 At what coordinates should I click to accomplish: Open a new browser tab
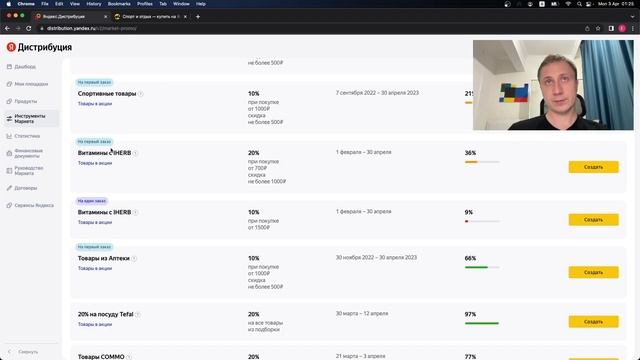[198, 17]
